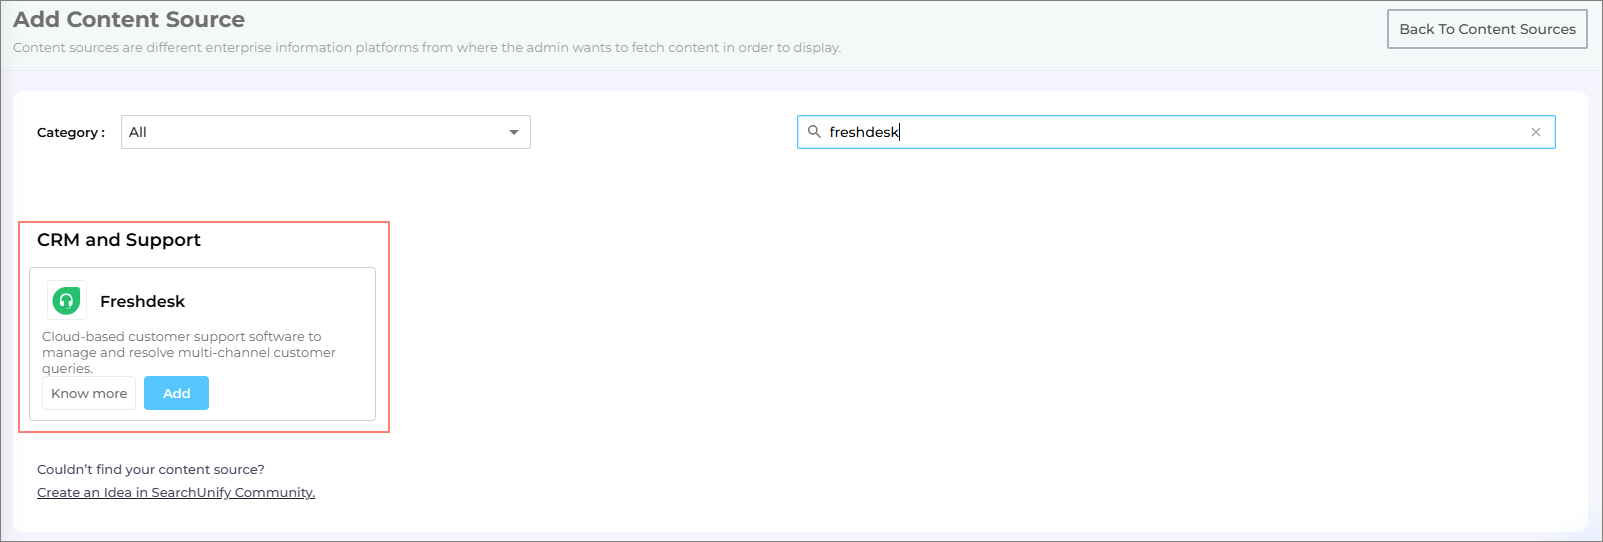The width and height of the screenshot is (1603, 542).
Task: Click the Freshdesk headset logo icon
Action: 66,301
